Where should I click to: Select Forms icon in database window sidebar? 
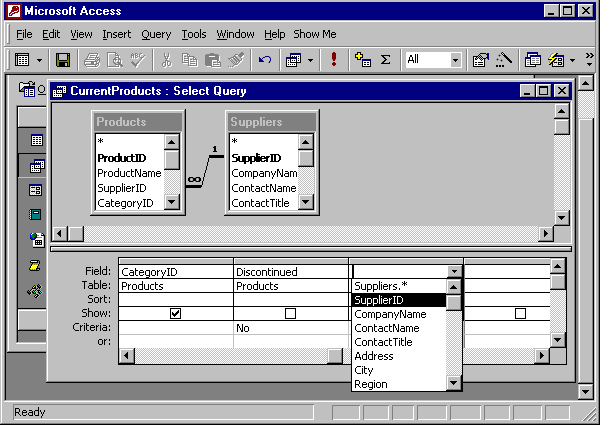[x=36, y=191]
